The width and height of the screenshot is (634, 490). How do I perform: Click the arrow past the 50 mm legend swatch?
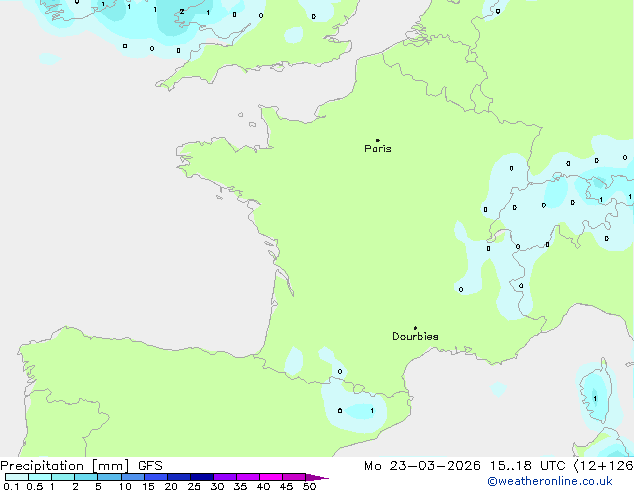pyautogui.click(x=317, y=477)
